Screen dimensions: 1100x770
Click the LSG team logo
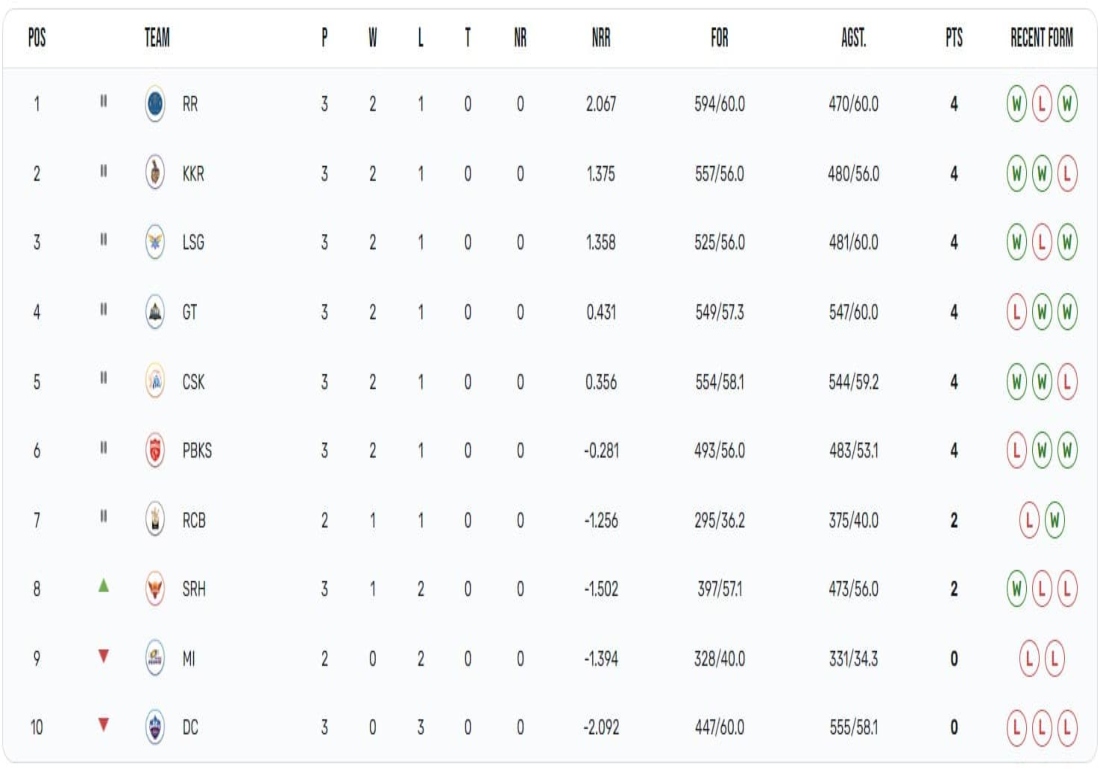pos(155,242)
